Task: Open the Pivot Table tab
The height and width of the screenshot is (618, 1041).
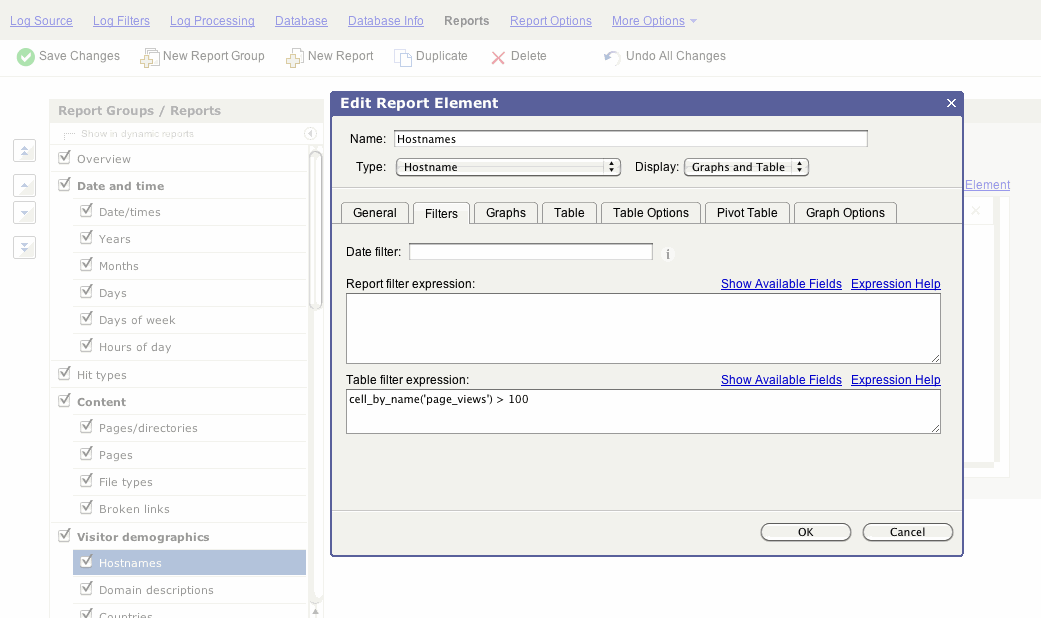Action: [747, 213]
